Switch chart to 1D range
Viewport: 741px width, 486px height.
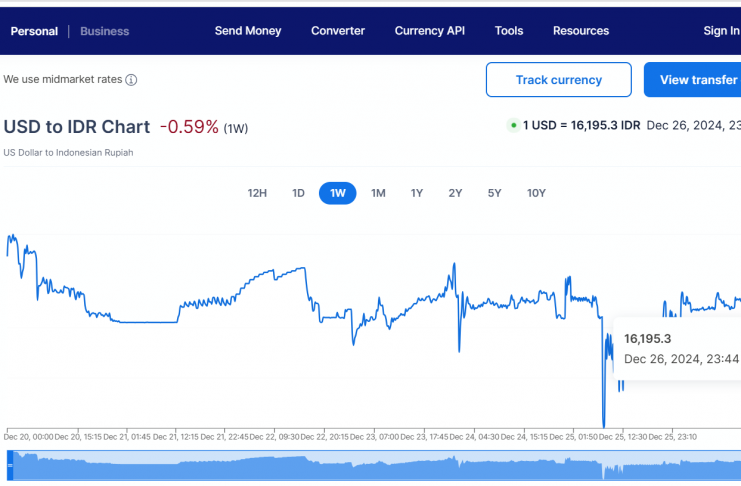298,193
